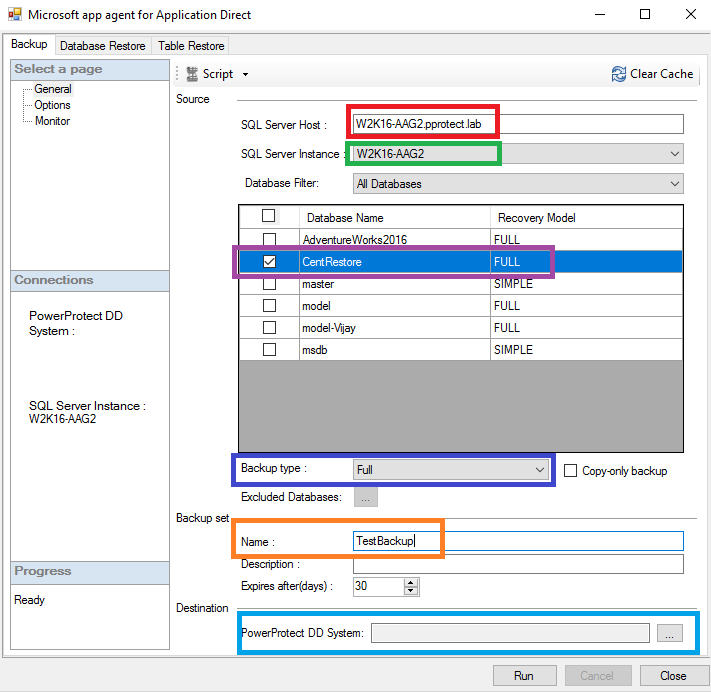711x692 pixels.
Task: Select Monitor in the page tree
Action: (53, 121)
